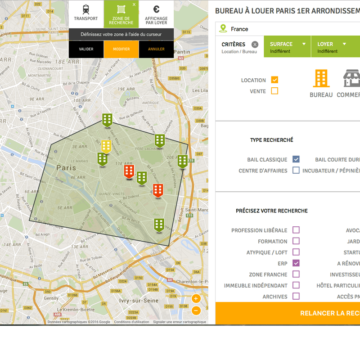360x360 pixels.
Task: Click the Type recherché heading
Action: pyautogui.click(x=272, y=140)
